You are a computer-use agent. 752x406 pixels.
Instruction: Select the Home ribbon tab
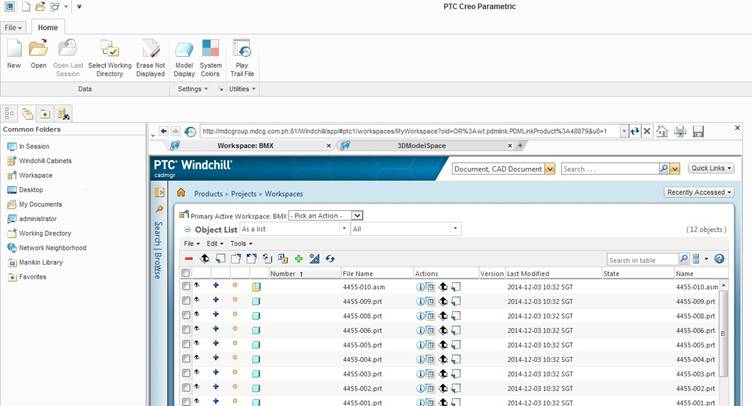47,27
